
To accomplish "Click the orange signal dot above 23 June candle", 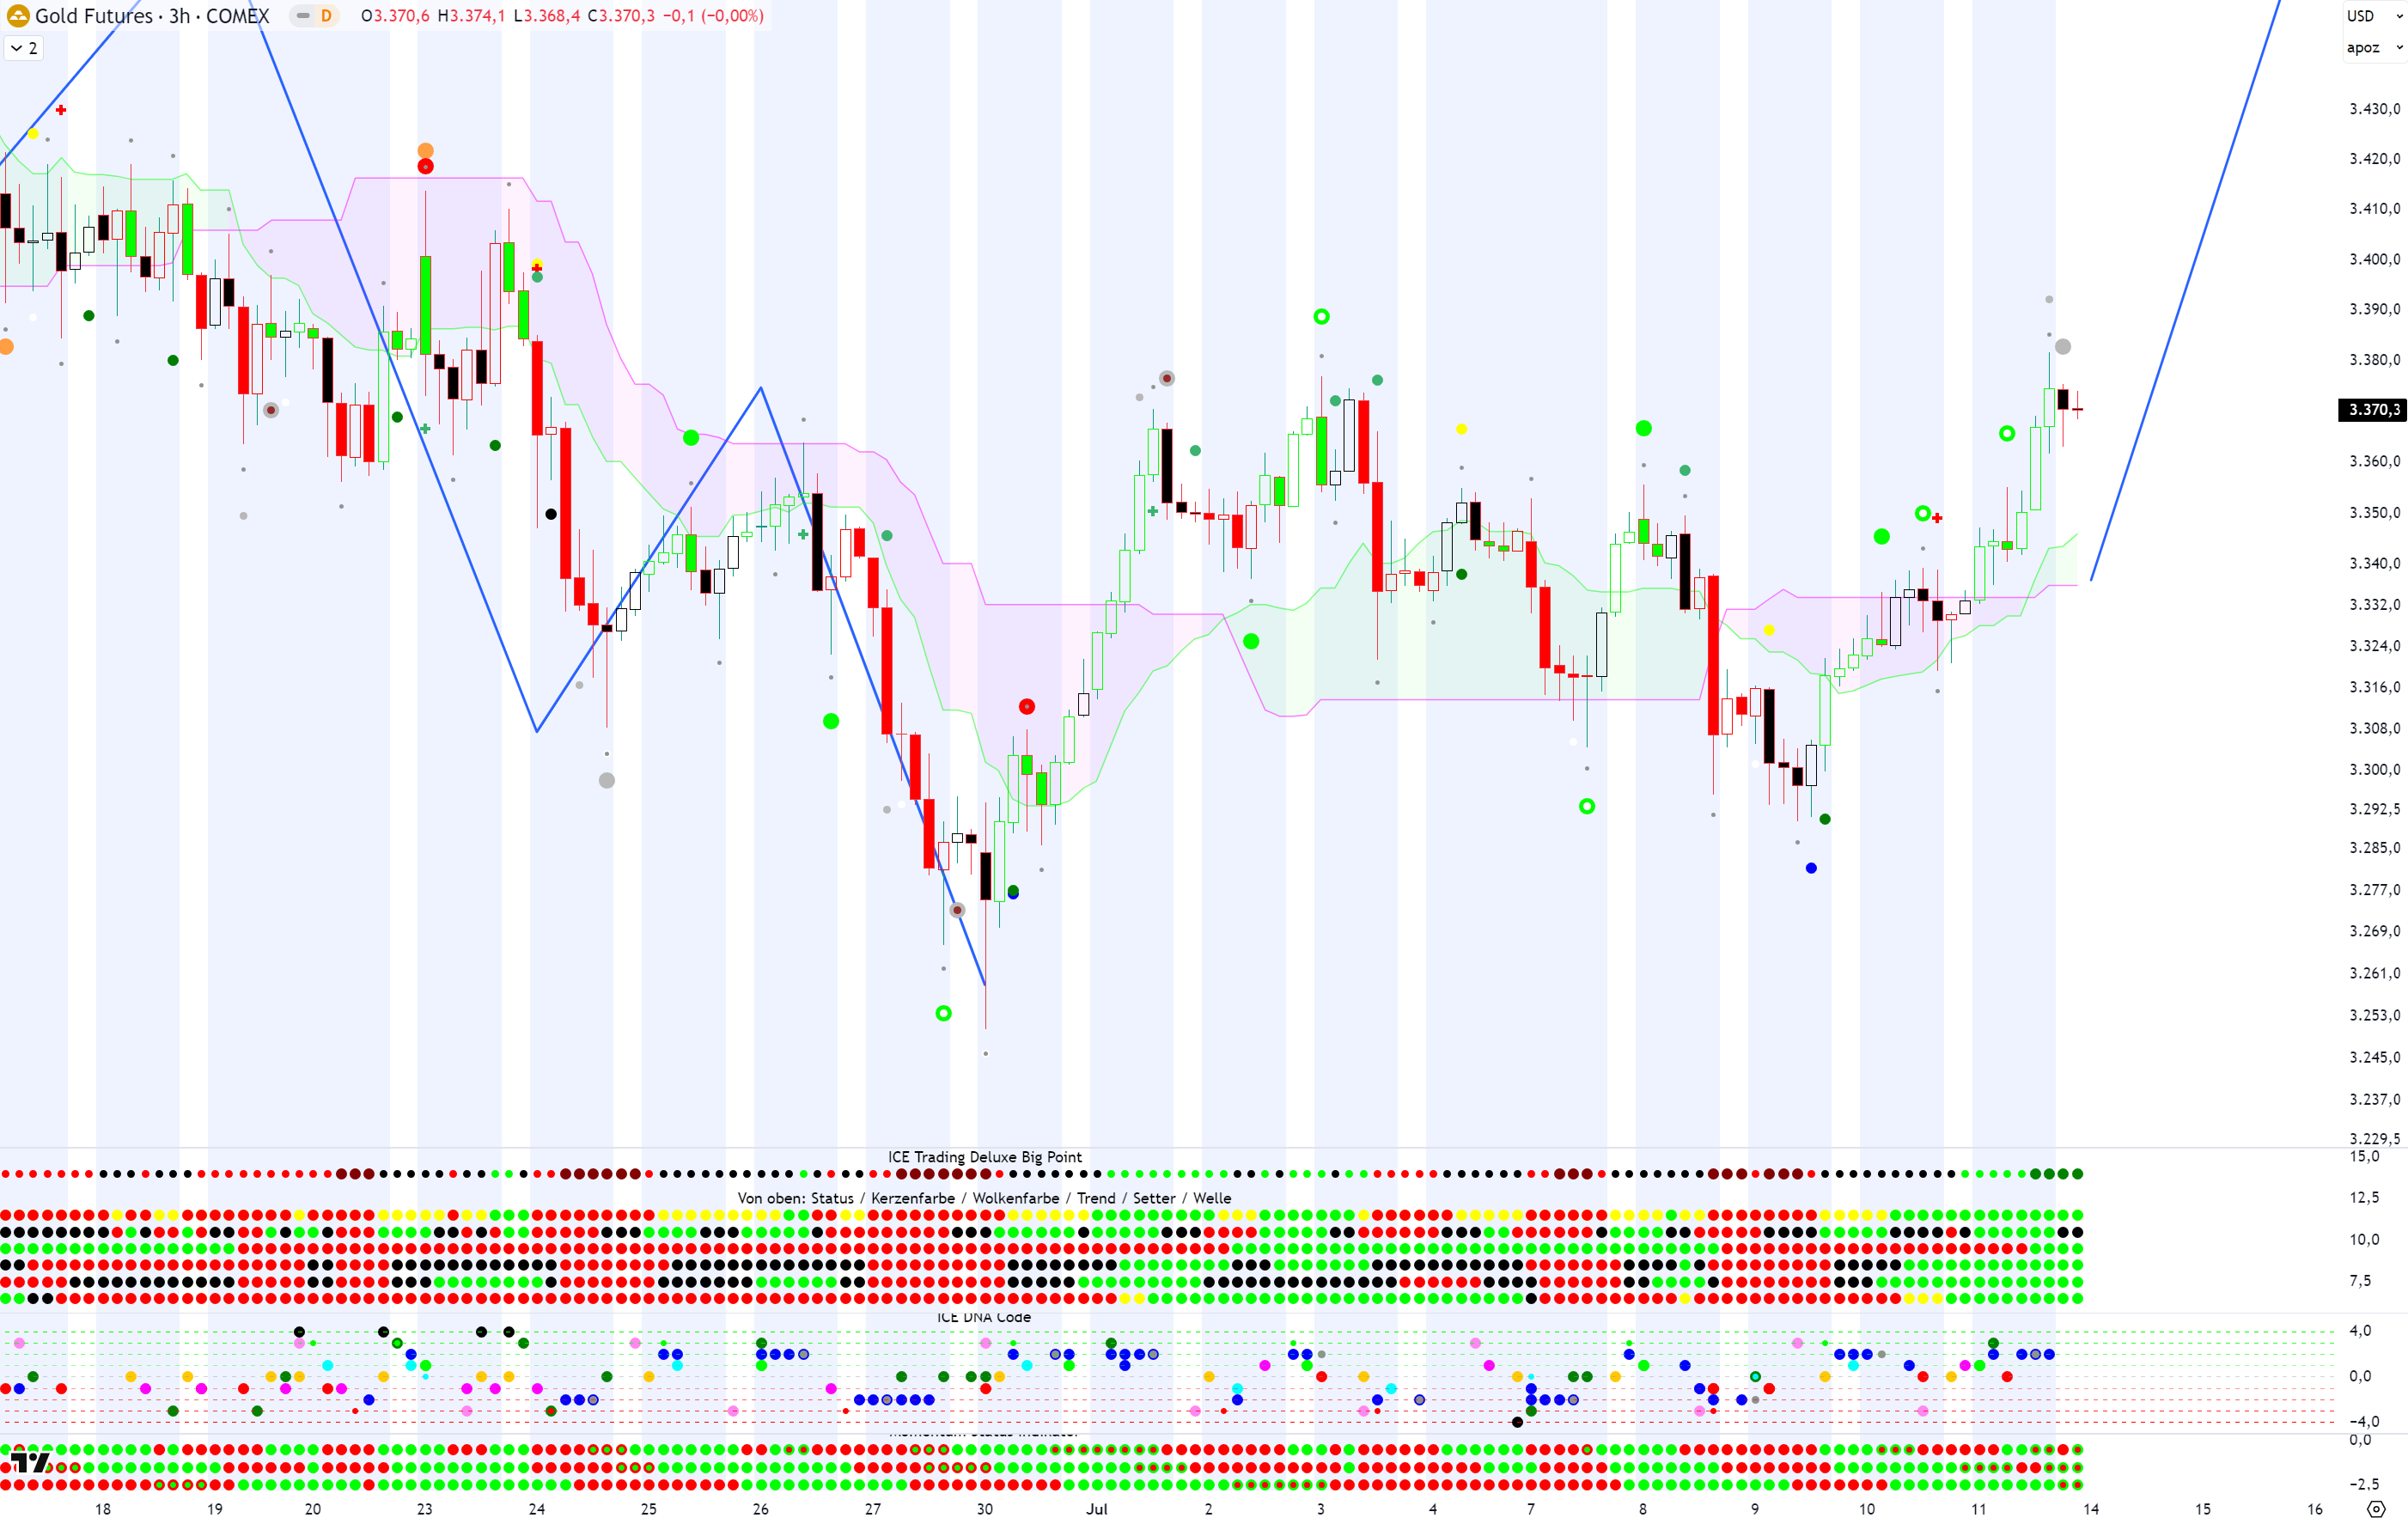I will [x=425, y=150].
